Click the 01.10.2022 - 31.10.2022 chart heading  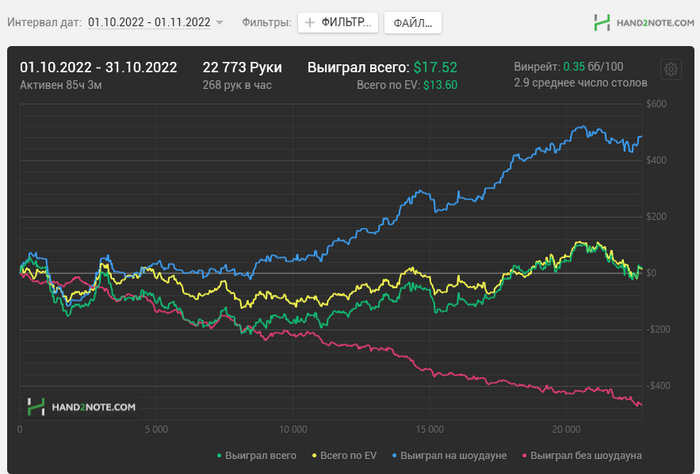point(98,67)
